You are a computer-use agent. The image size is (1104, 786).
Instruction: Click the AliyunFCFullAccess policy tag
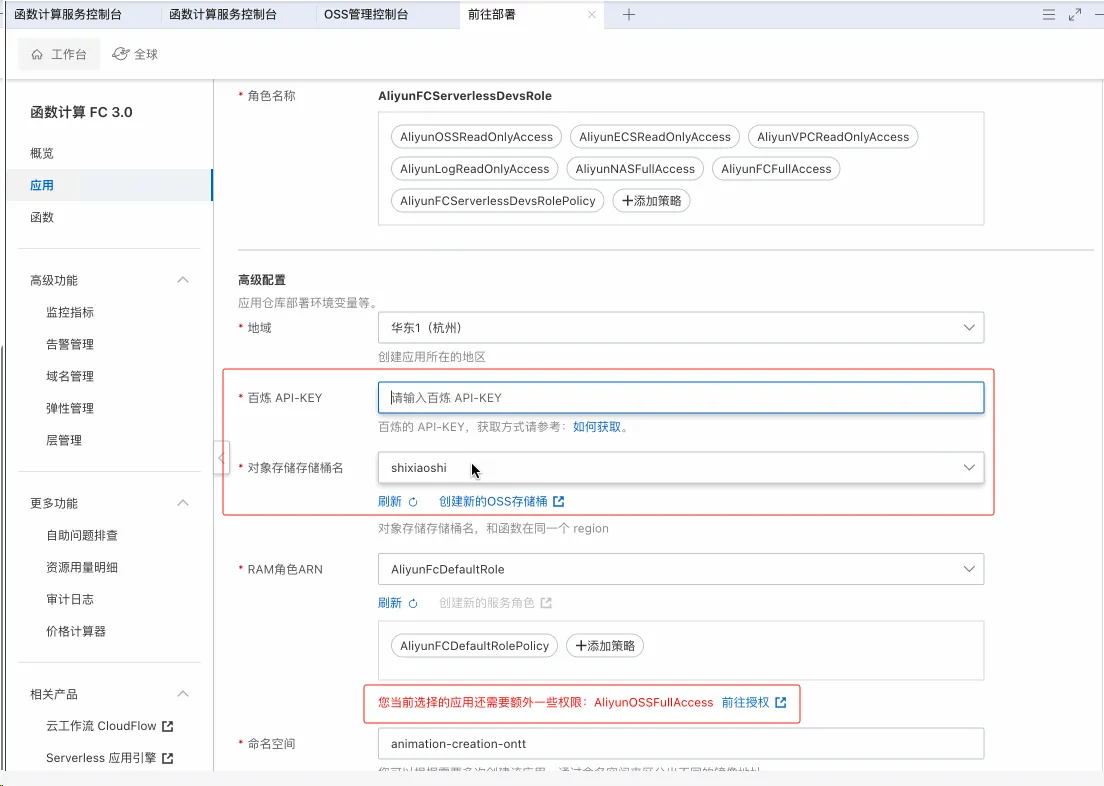click(776, 169)
